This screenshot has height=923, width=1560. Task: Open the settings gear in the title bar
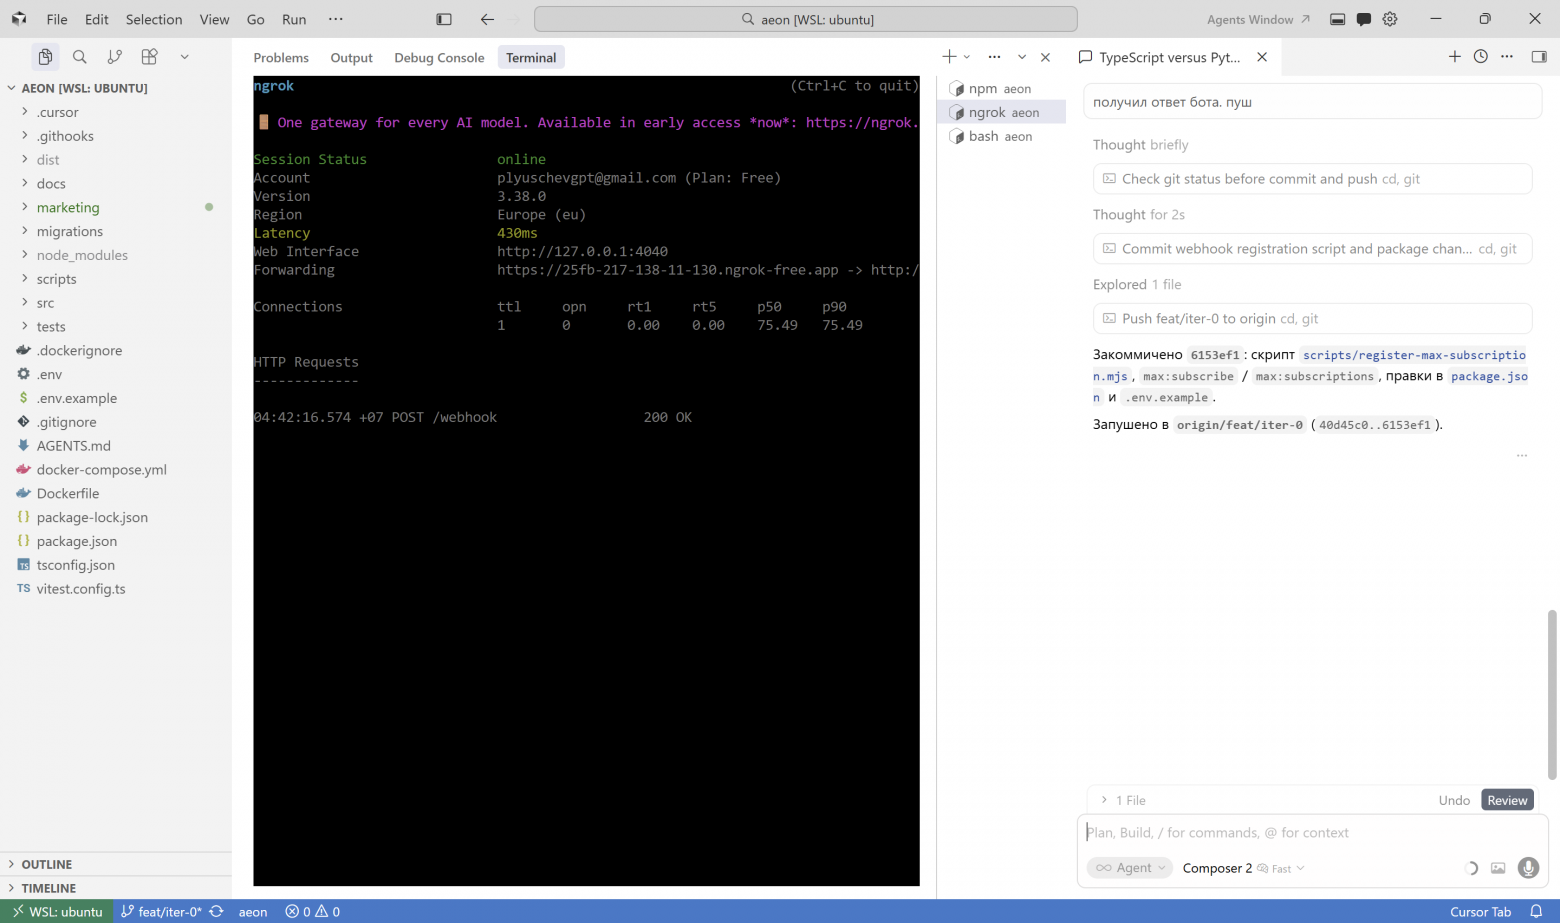pos(1390,19)
